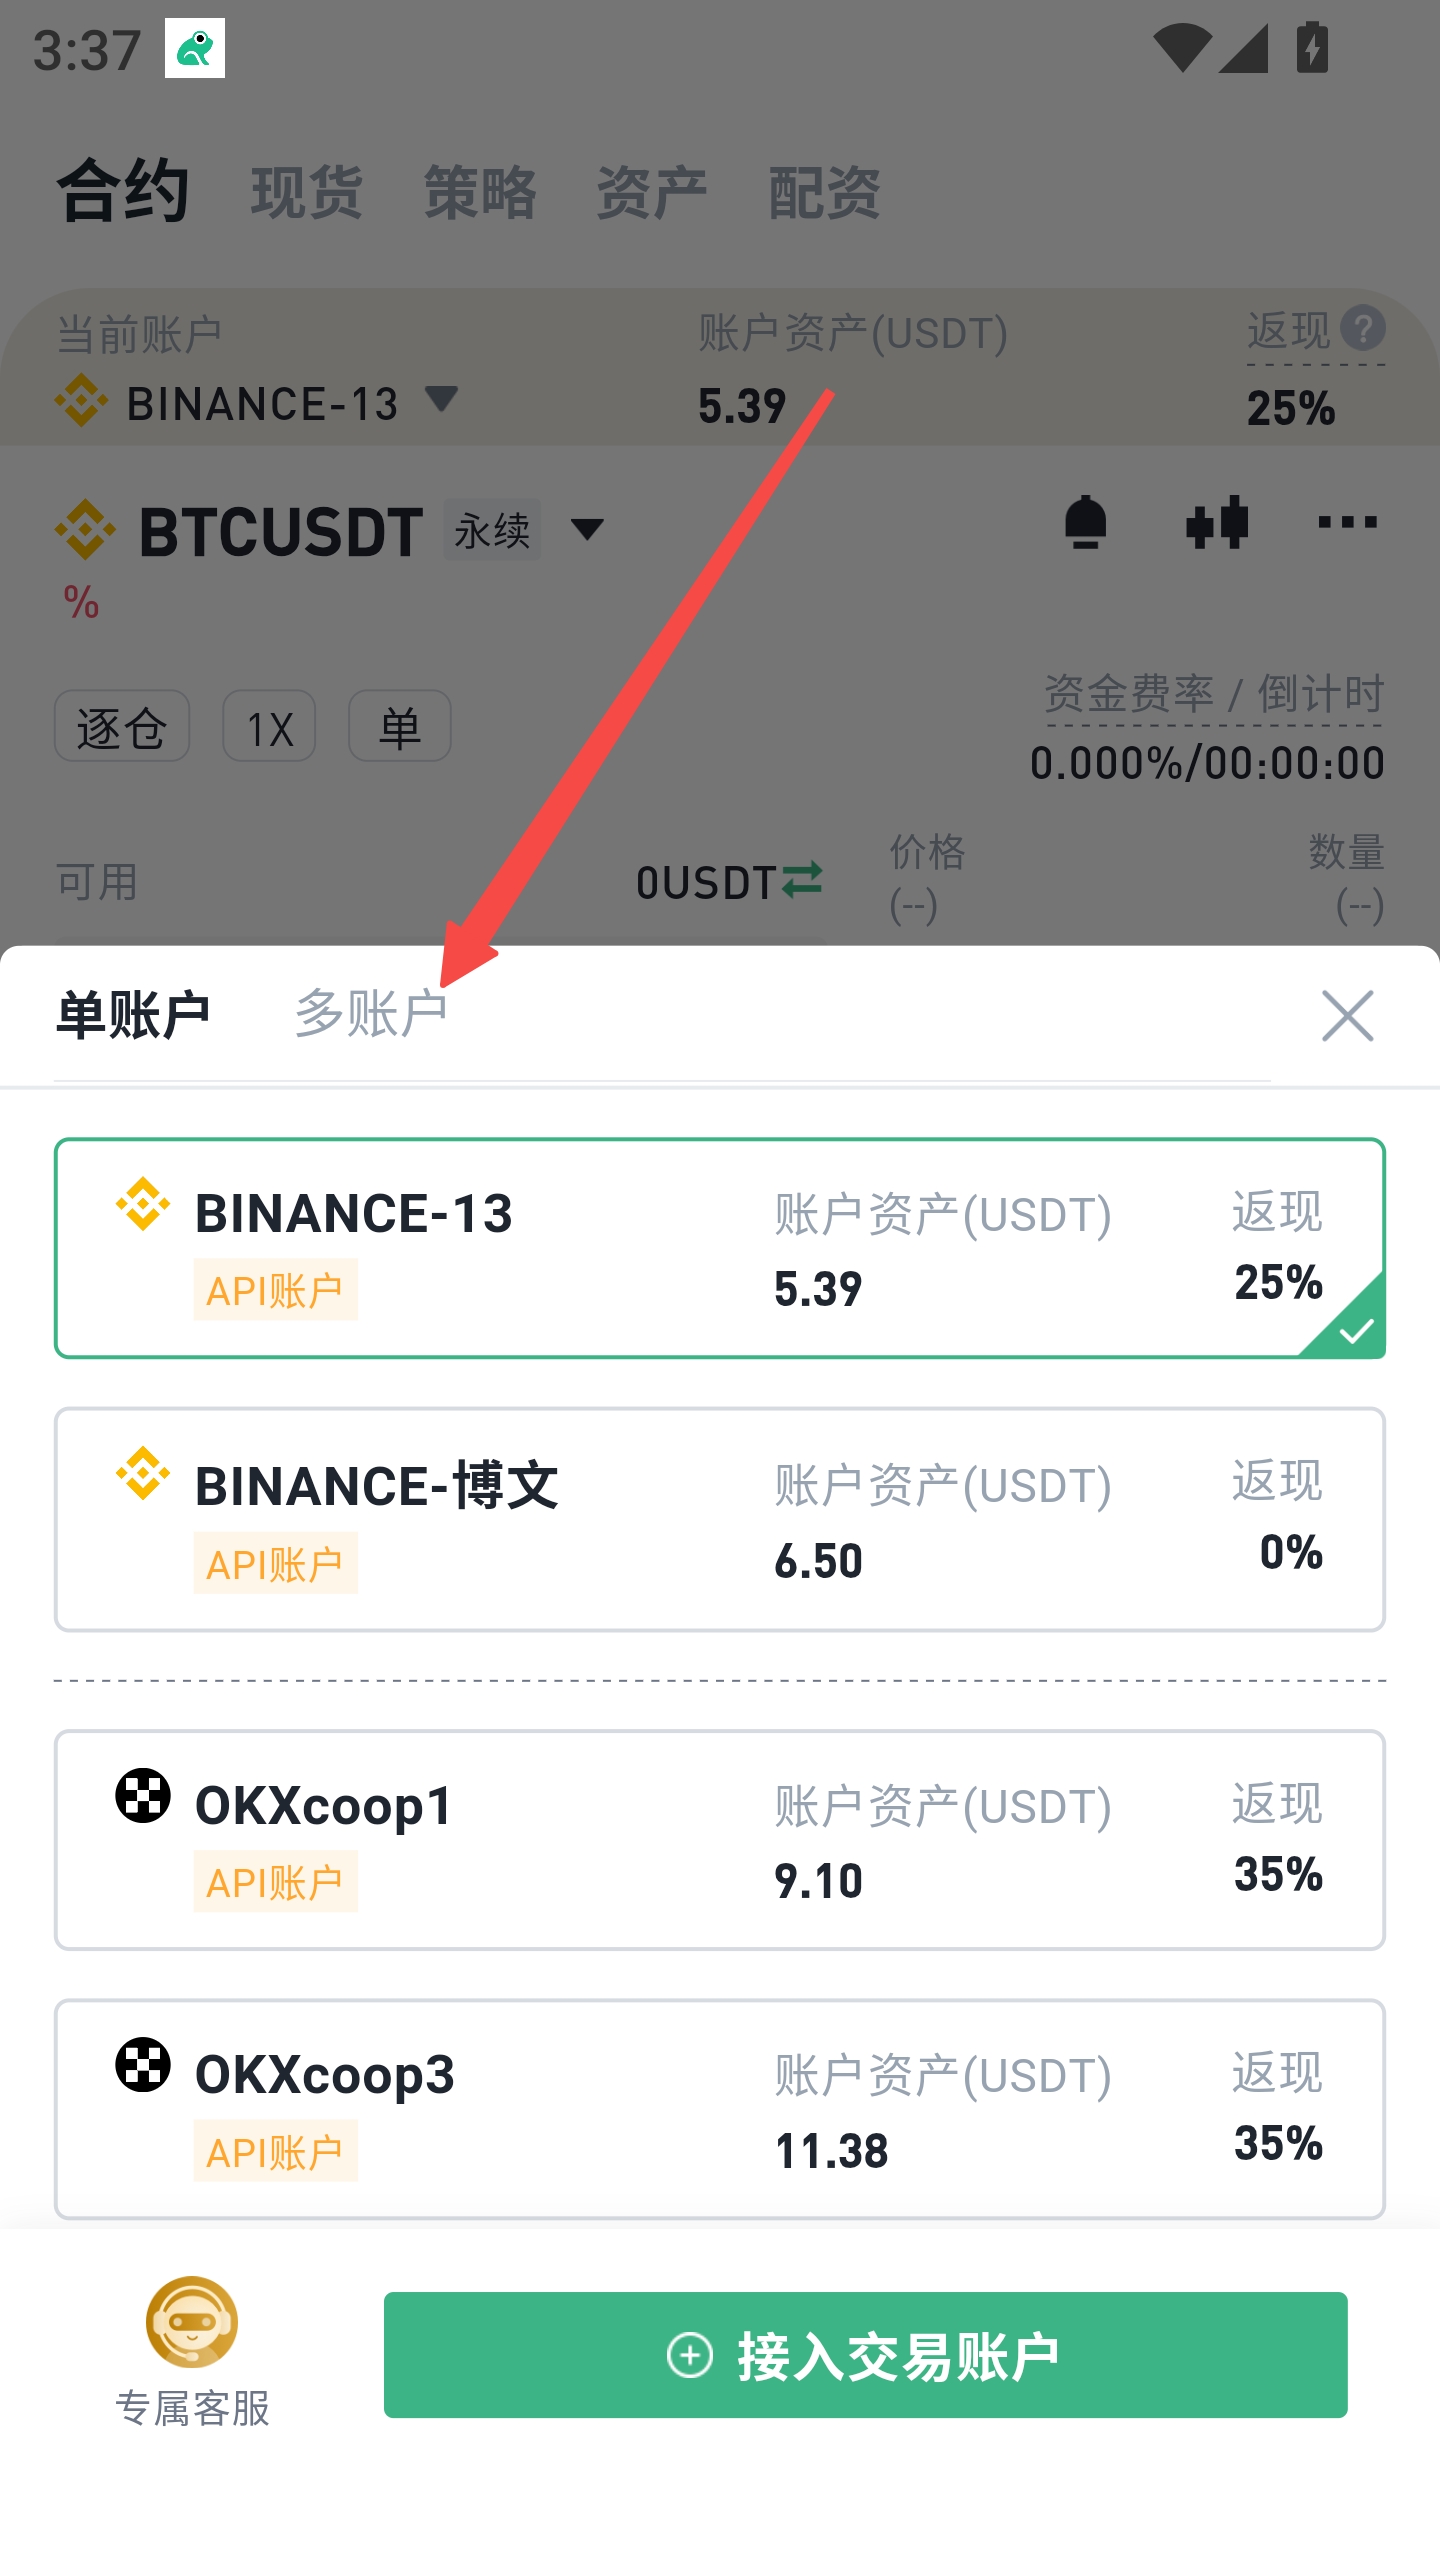
Task: Open the 1X leverage selector
Action: tap(269, 727)
